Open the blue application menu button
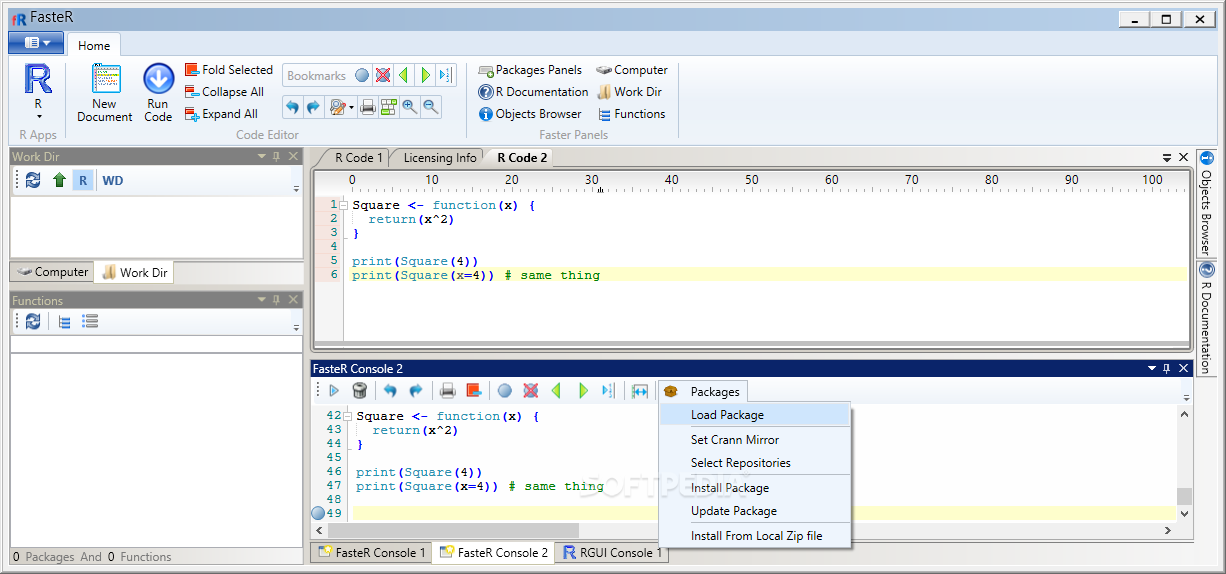1226x574 pixels. point(36,43)
